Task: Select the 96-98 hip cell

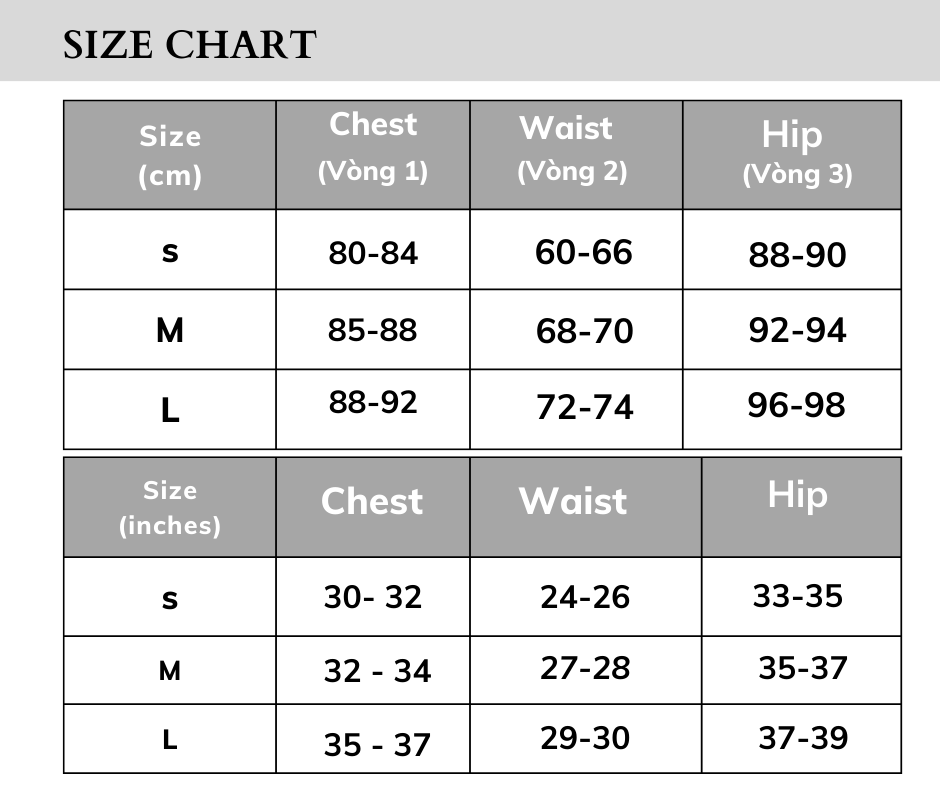Action: [x=796, y=405]
